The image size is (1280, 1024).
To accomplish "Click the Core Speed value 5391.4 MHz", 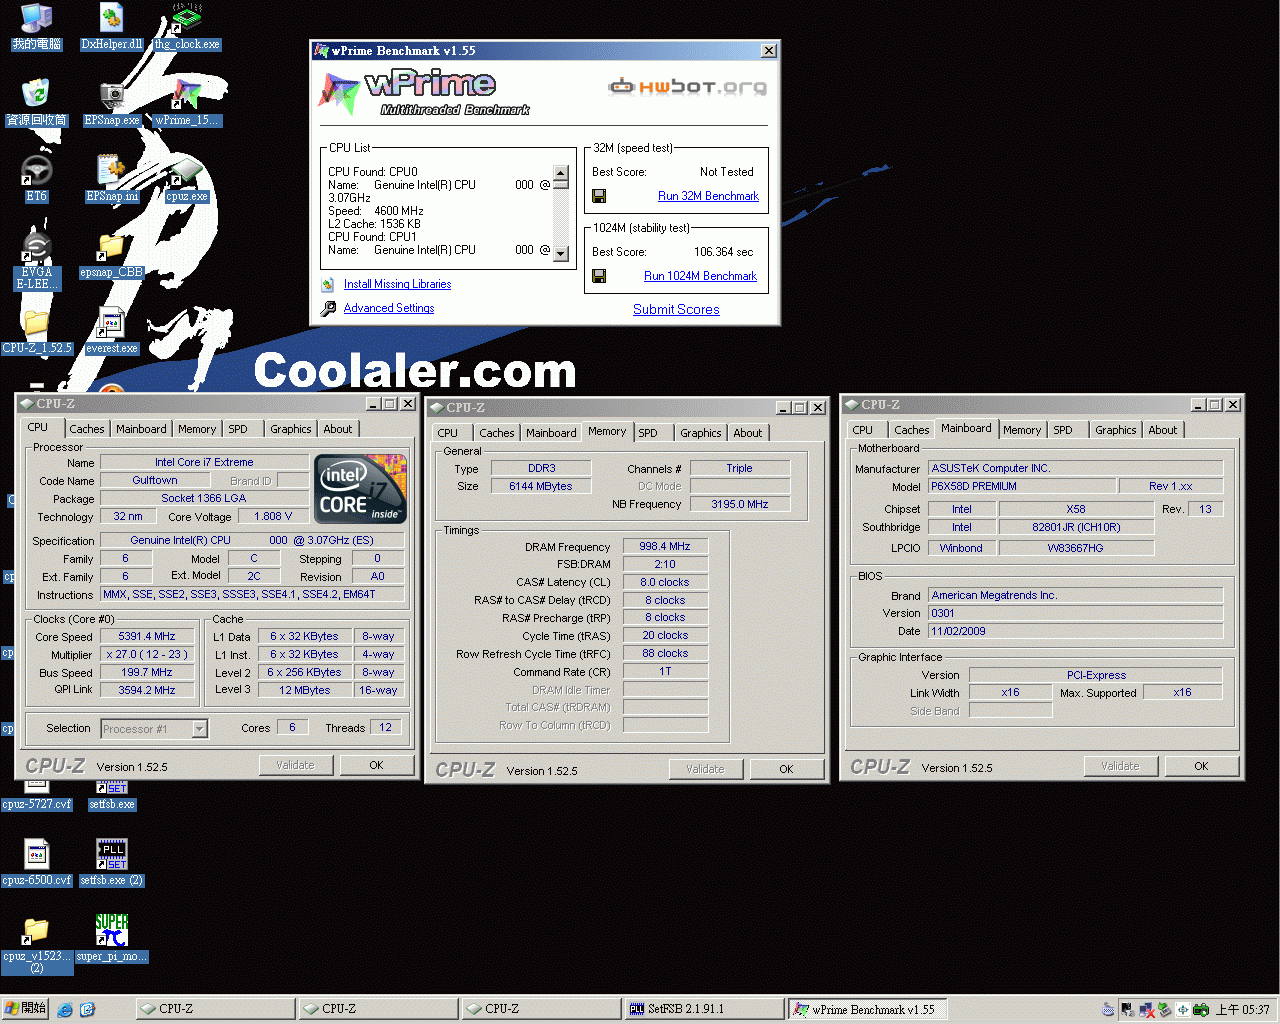I will [147, 636].
